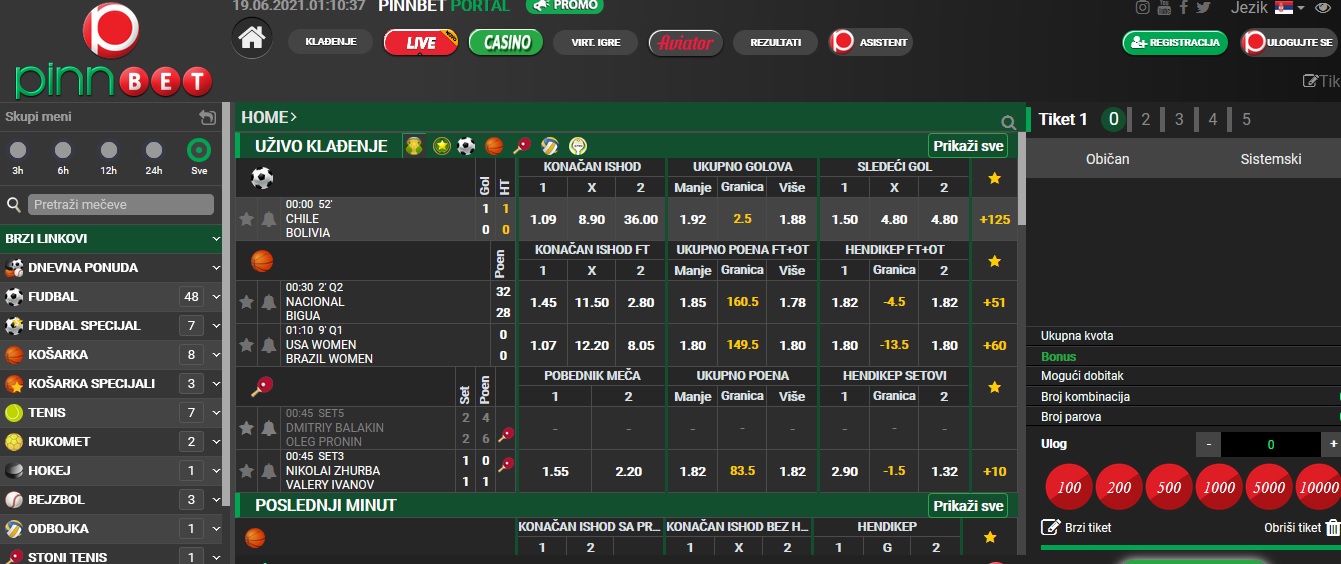Open the Instagram social link

tap(1143, 7)
